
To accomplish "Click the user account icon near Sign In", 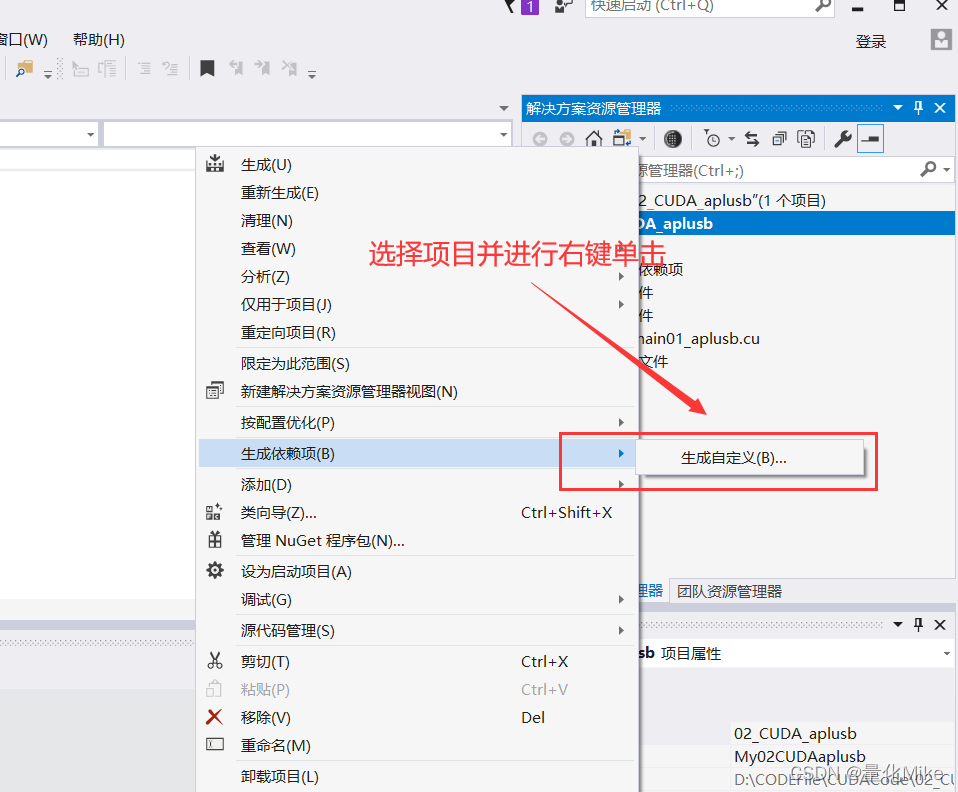I will point(940,39).
